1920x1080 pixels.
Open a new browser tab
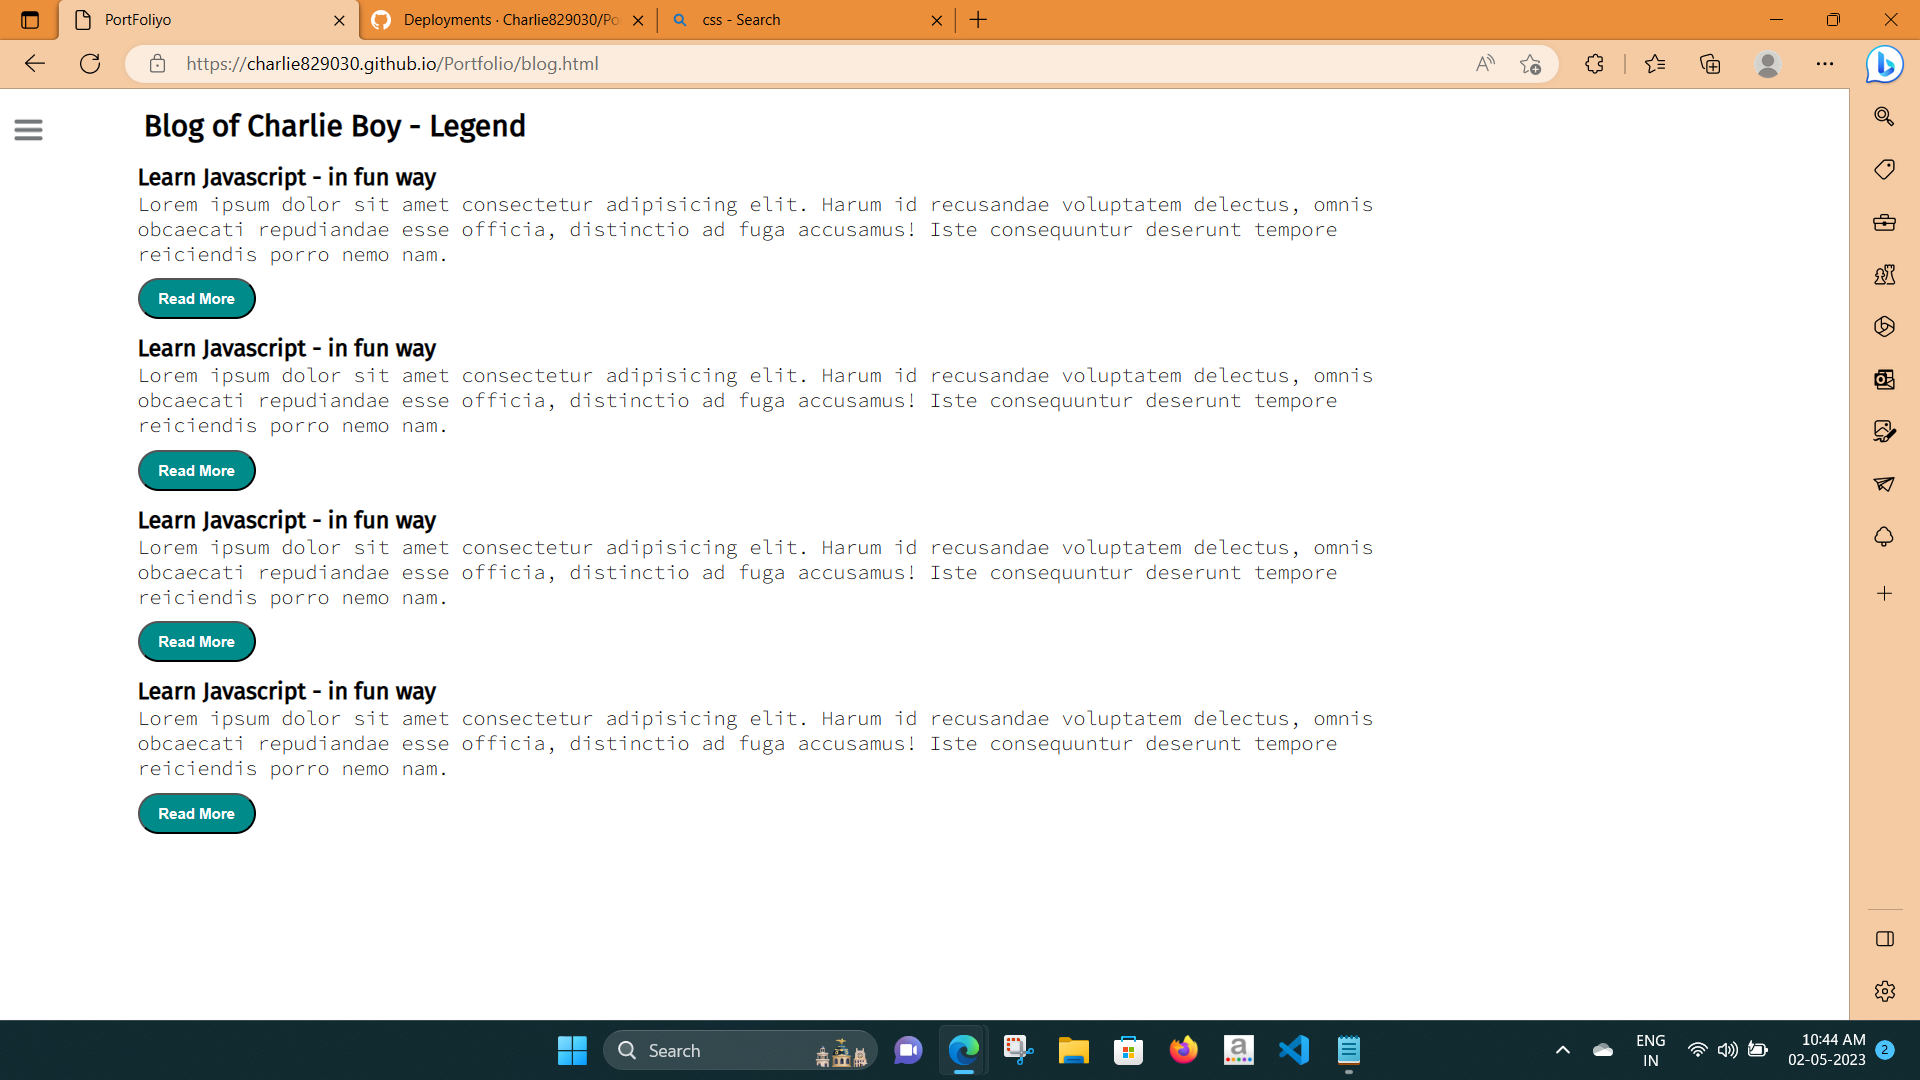(x=978, y=20)
